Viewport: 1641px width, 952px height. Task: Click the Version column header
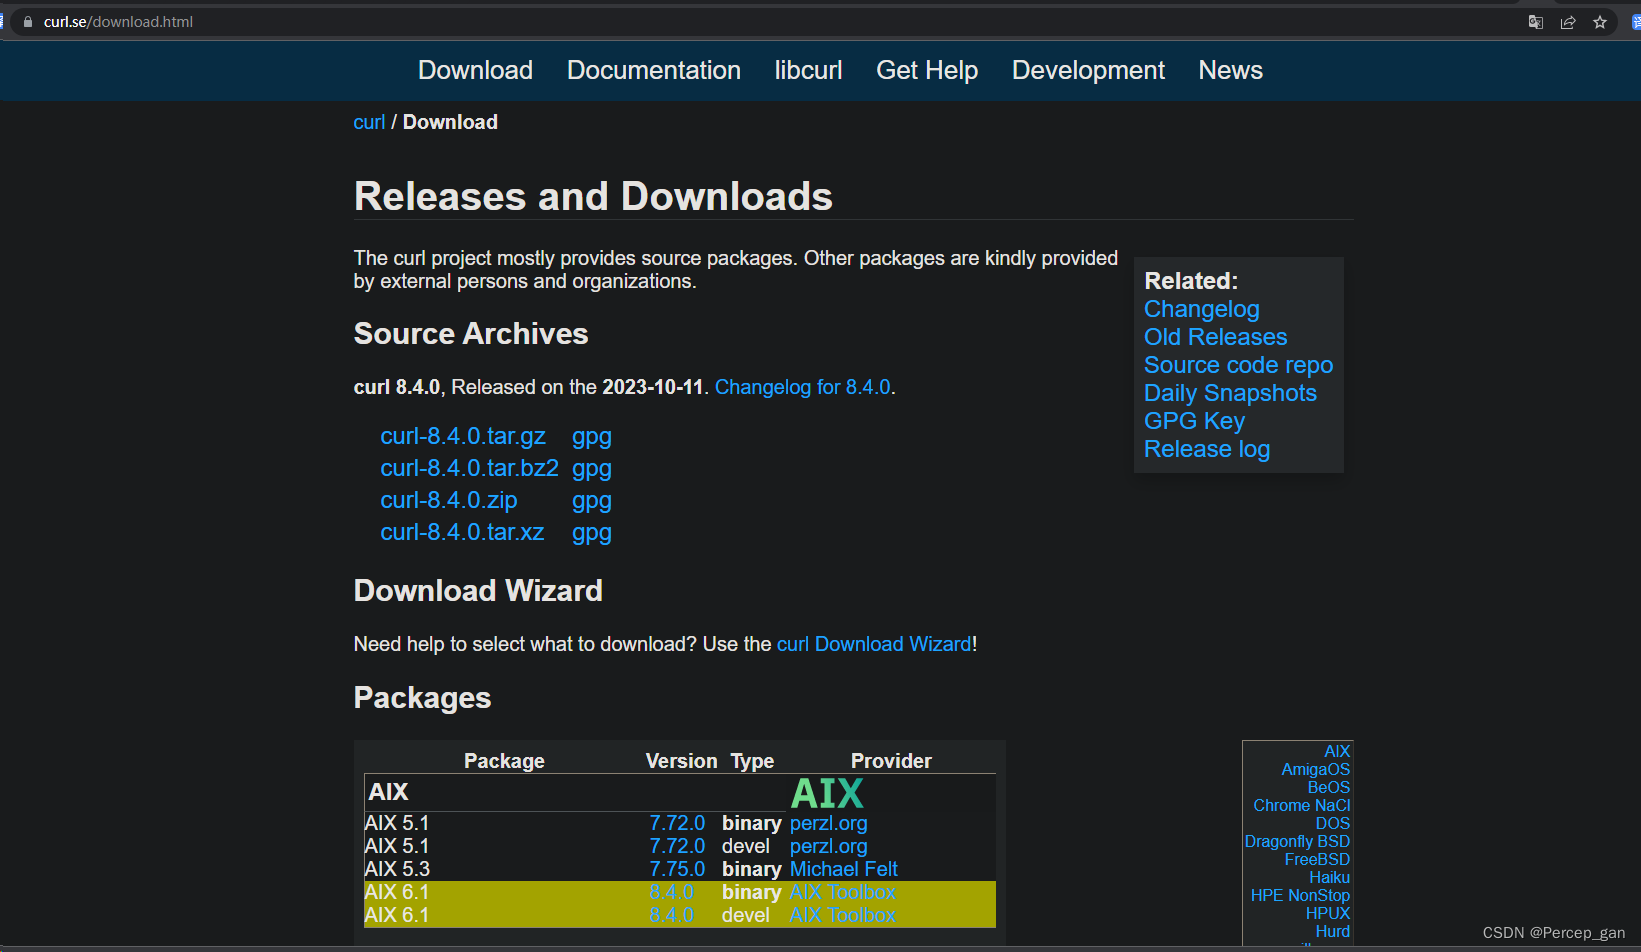pyautogui.click(x=681, y=761)
